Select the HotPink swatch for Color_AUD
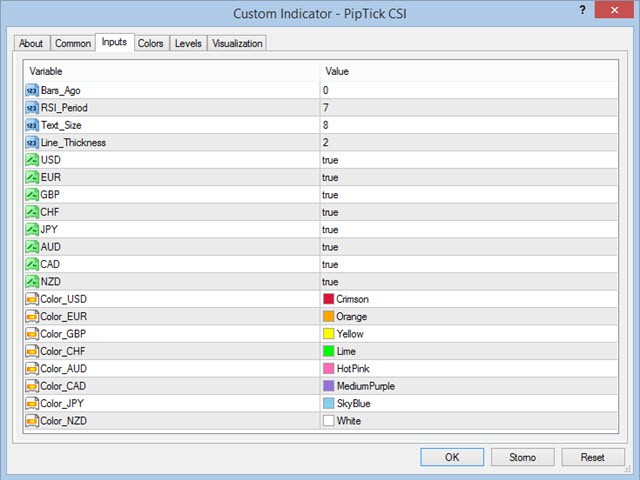640x480 pixels. (x=329, y=369)
